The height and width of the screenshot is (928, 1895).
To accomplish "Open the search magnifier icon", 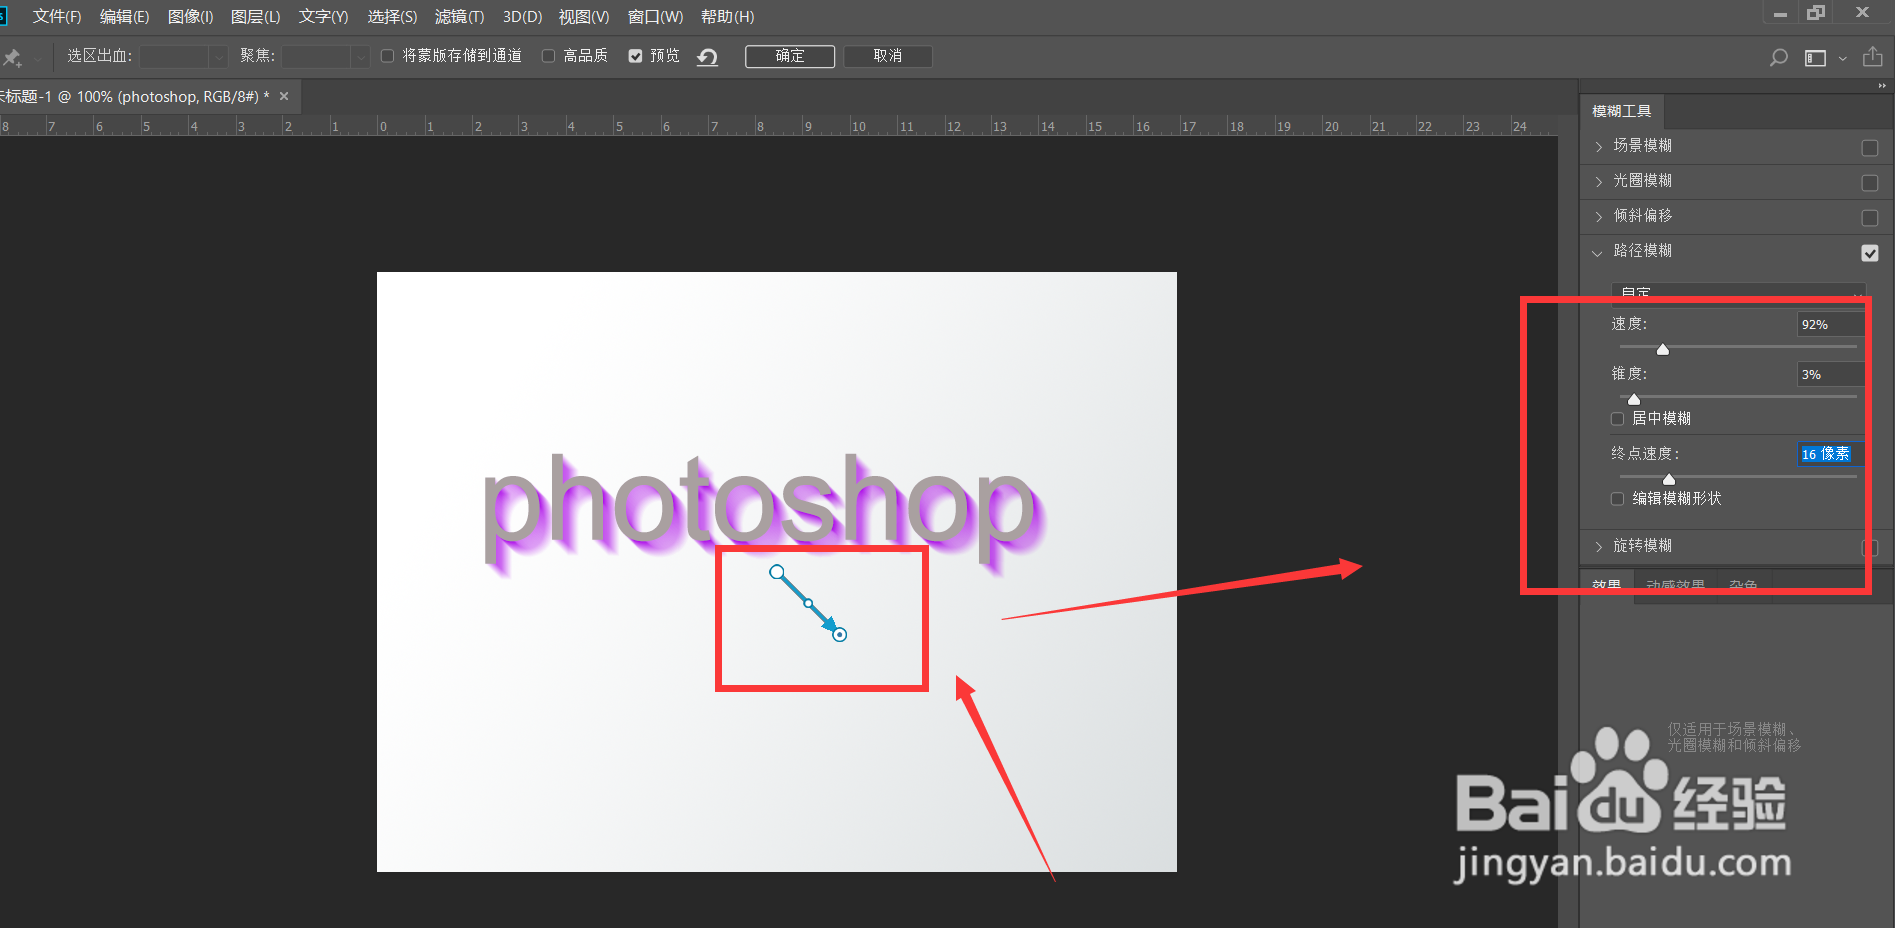I will point(1778,58).
